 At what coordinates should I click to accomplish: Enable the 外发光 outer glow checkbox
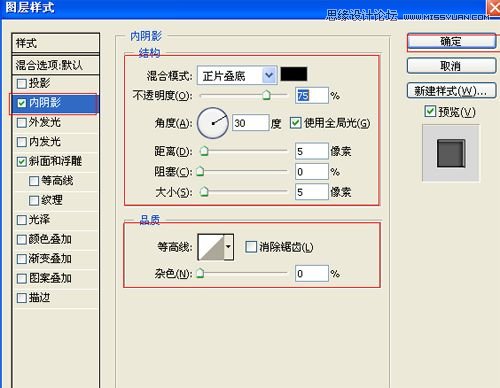click(22, 123)
